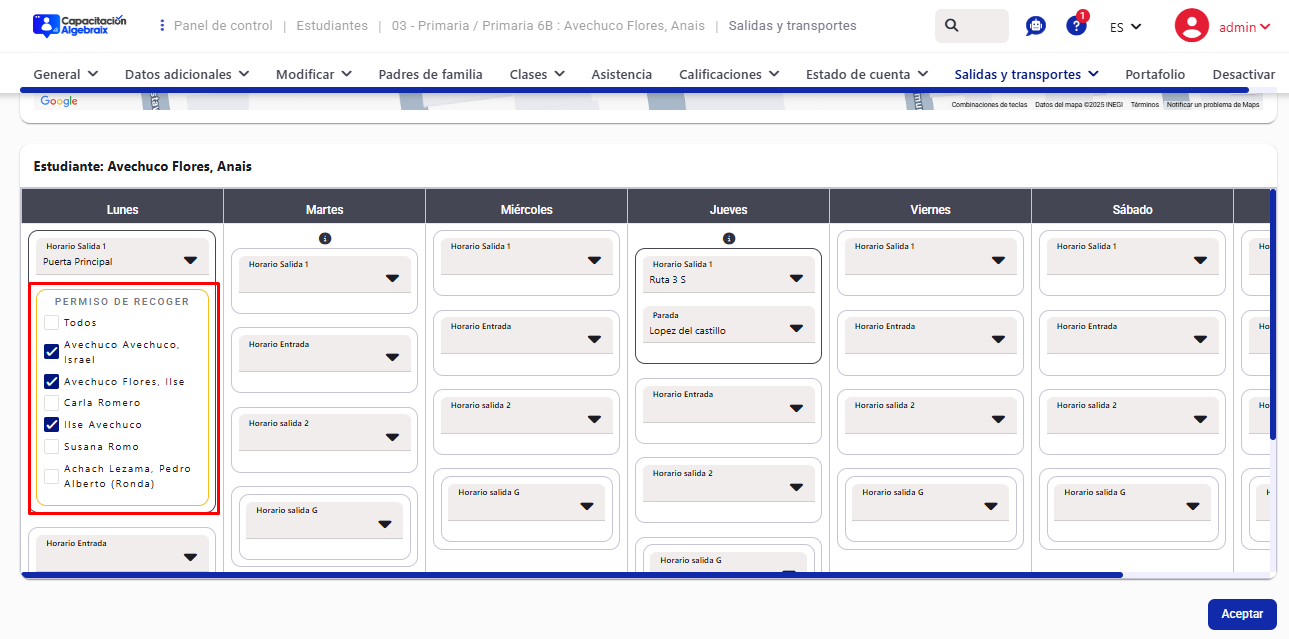Open the chat messages icon
This screenshot has width=1289, height=639.
pos(1036,27)
